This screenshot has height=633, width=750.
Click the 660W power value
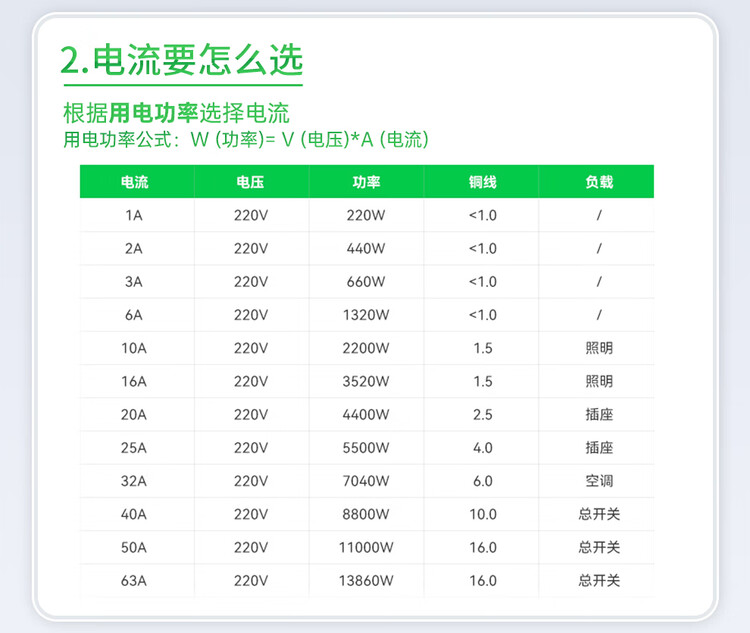[366, 282]
